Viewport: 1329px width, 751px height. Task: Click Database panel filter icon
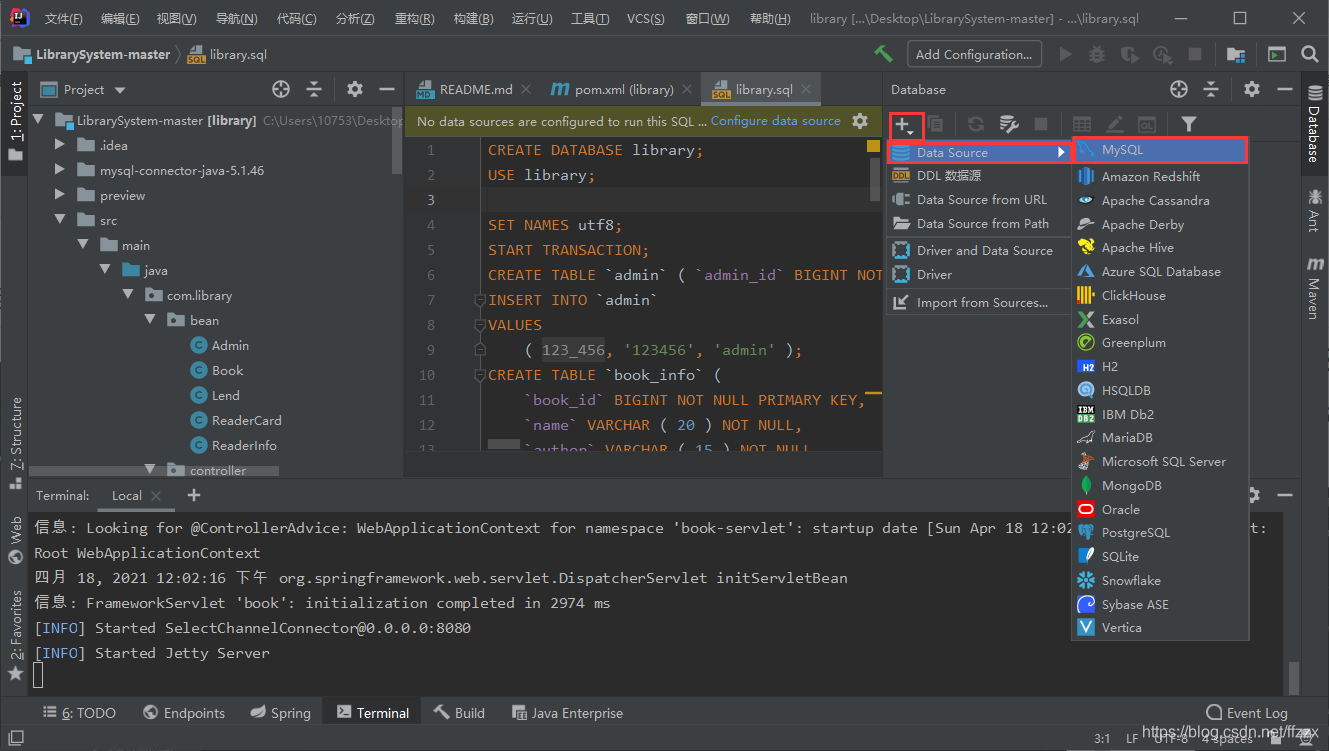1188,125
